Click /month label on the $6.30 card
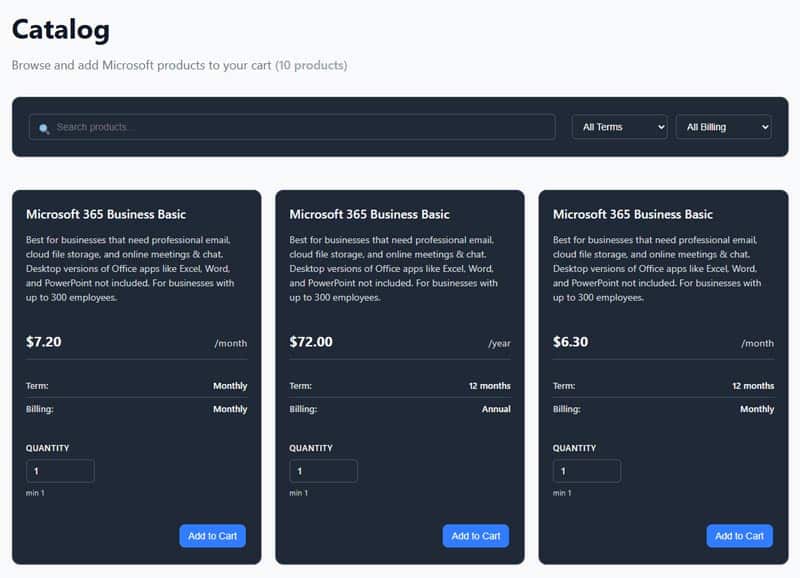800x578 pixels. [x=758, y=343]
